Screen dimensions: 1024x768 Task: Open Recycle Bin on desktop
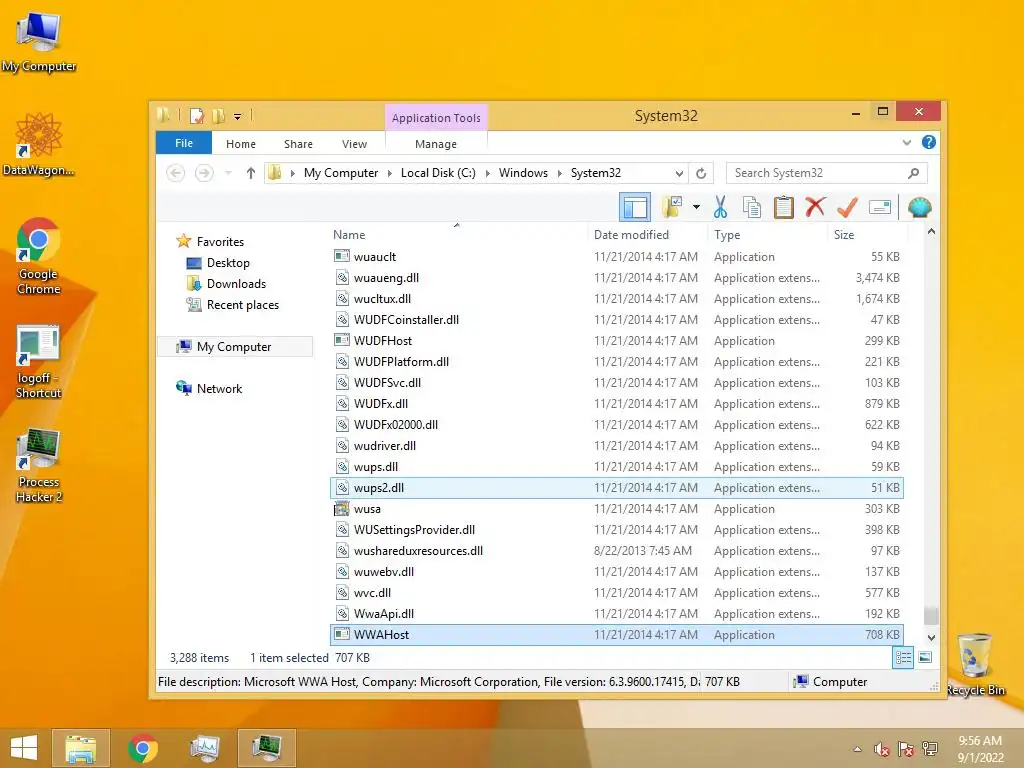975,664
